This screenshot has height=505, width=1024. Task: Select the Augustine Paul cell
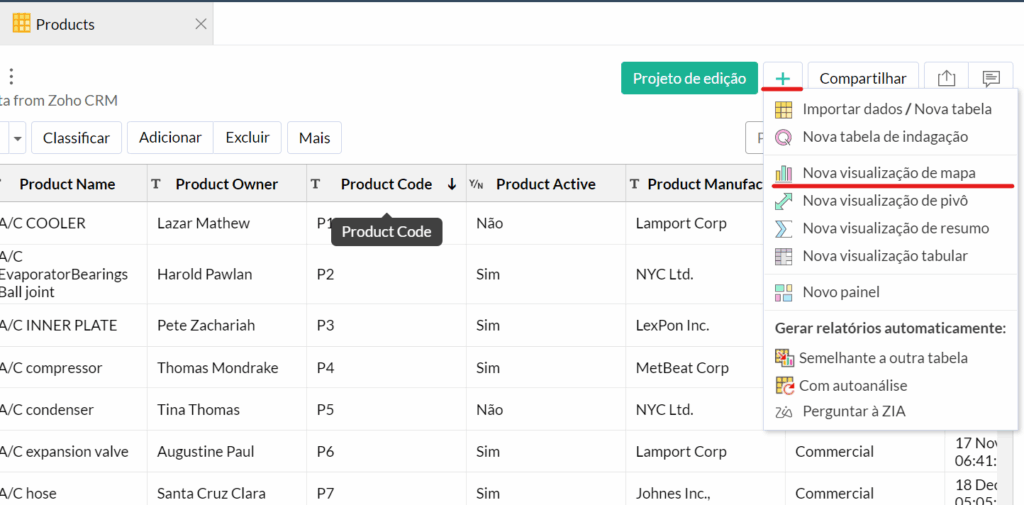coord(227,451)
